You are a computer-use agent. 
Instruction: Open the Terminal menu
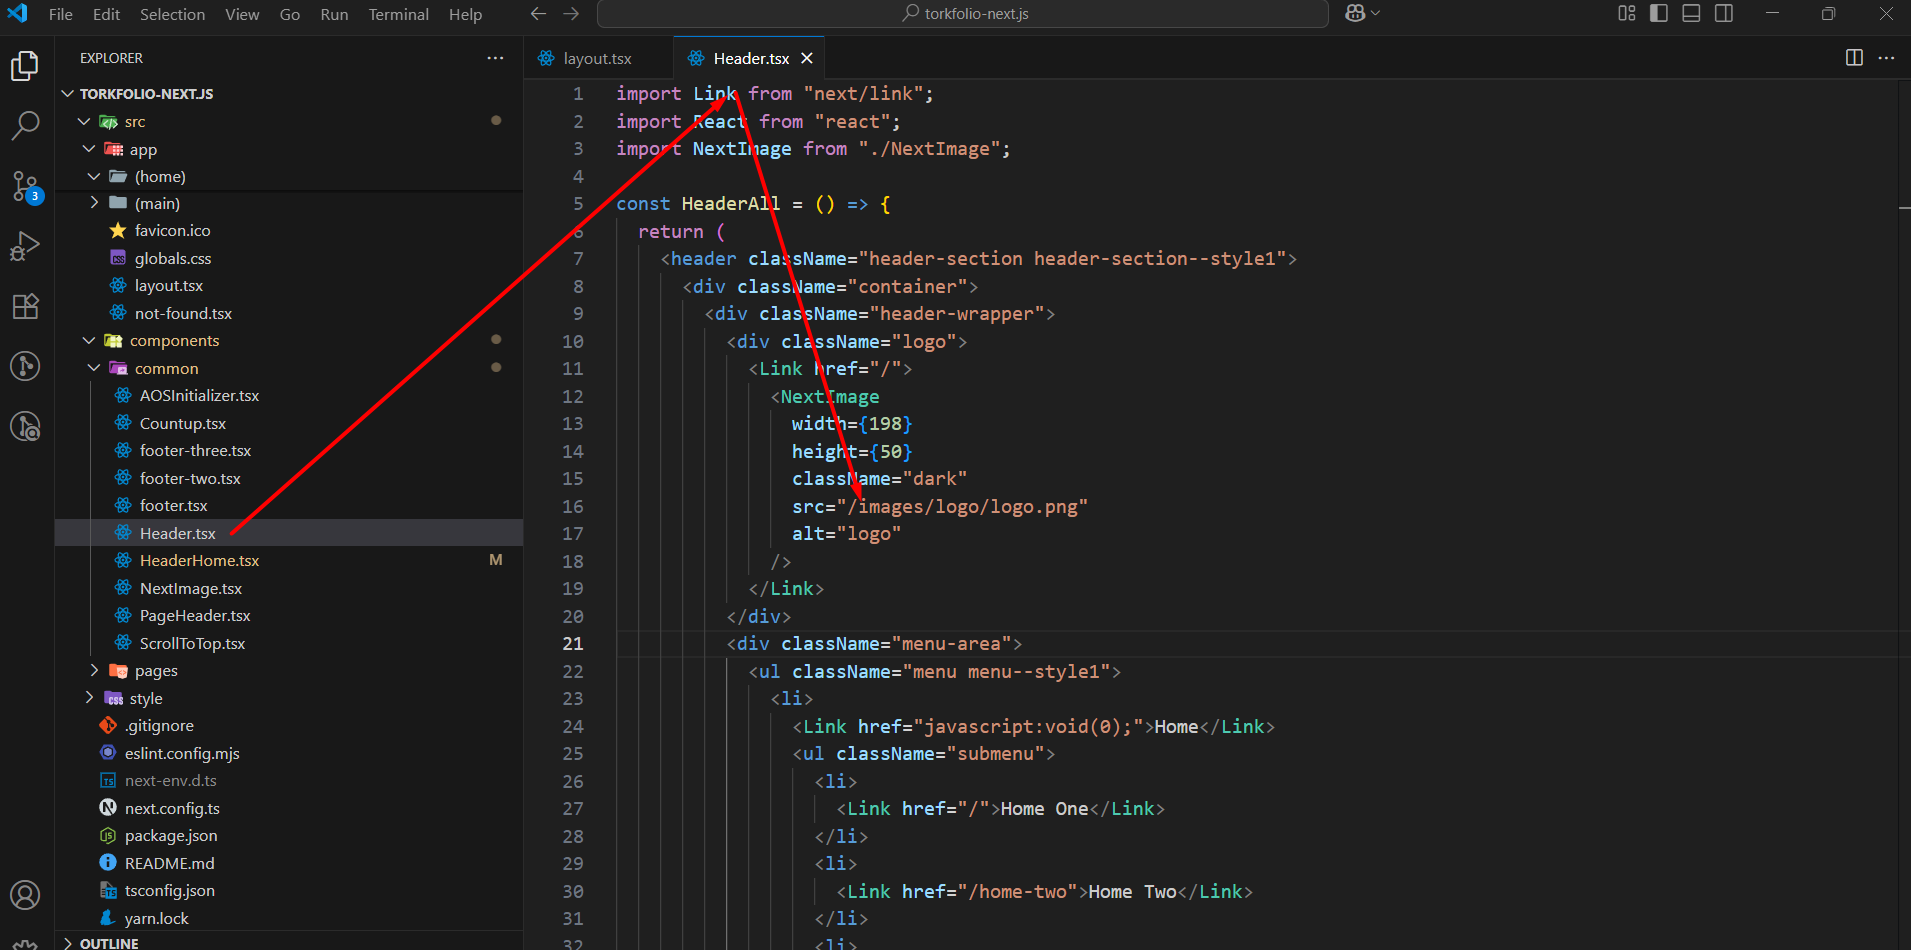[398, 14]
